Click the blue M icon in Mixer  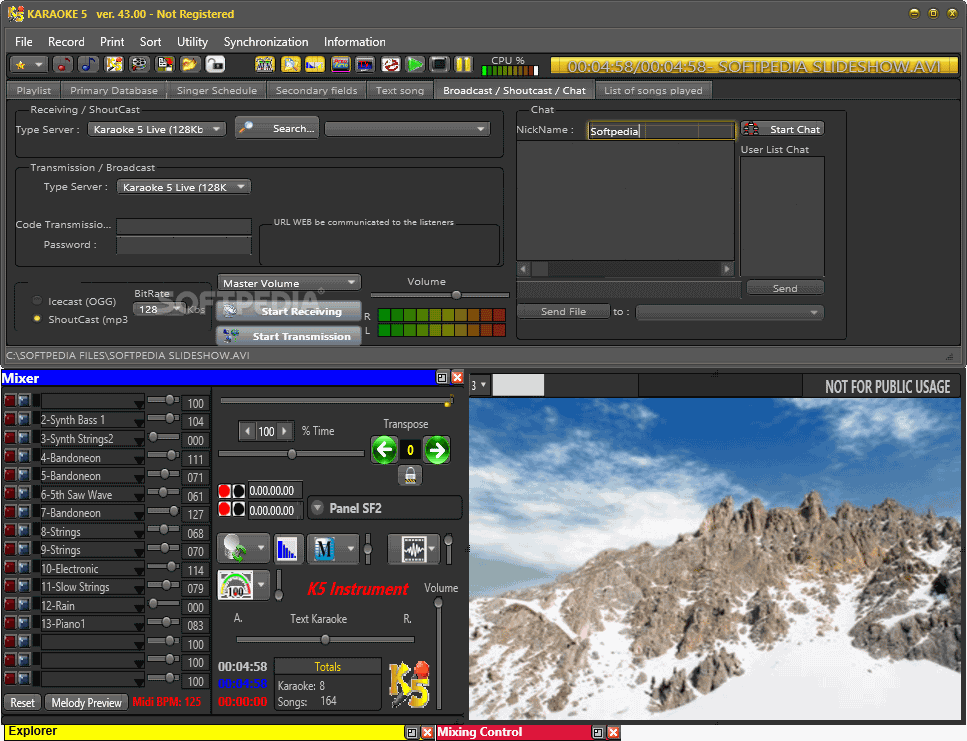click(x=324, y=549)
